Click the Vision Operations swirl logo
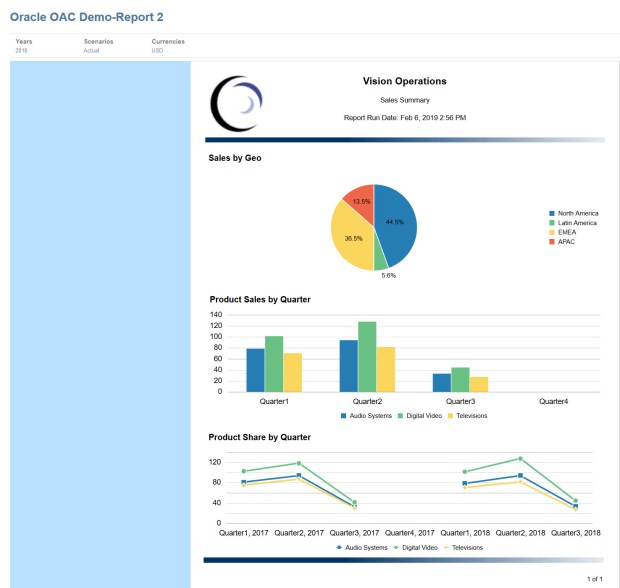Viewport: 620px width, 588px height. [x=237, y=104]
